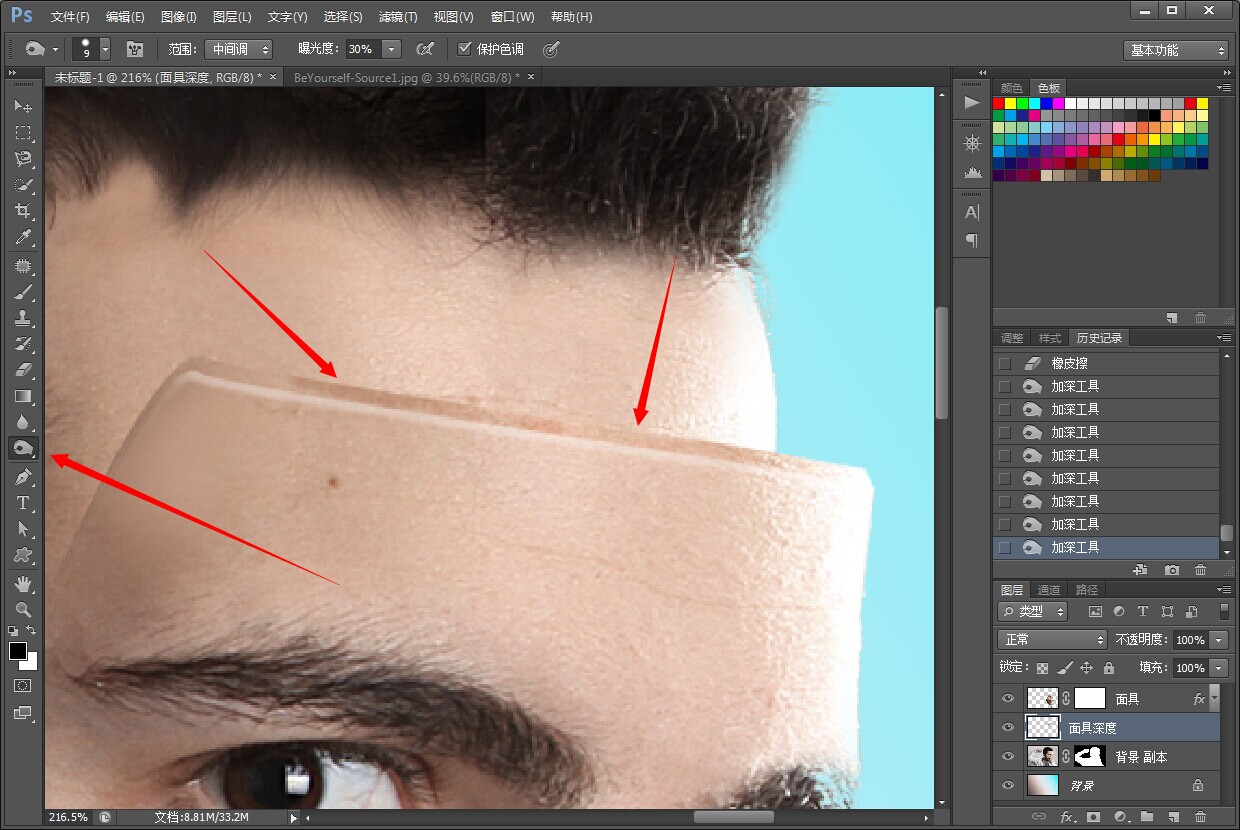The image size is (1240, 830).
Task: Click the 曝光度 30% input field
Action: (364, 49)
